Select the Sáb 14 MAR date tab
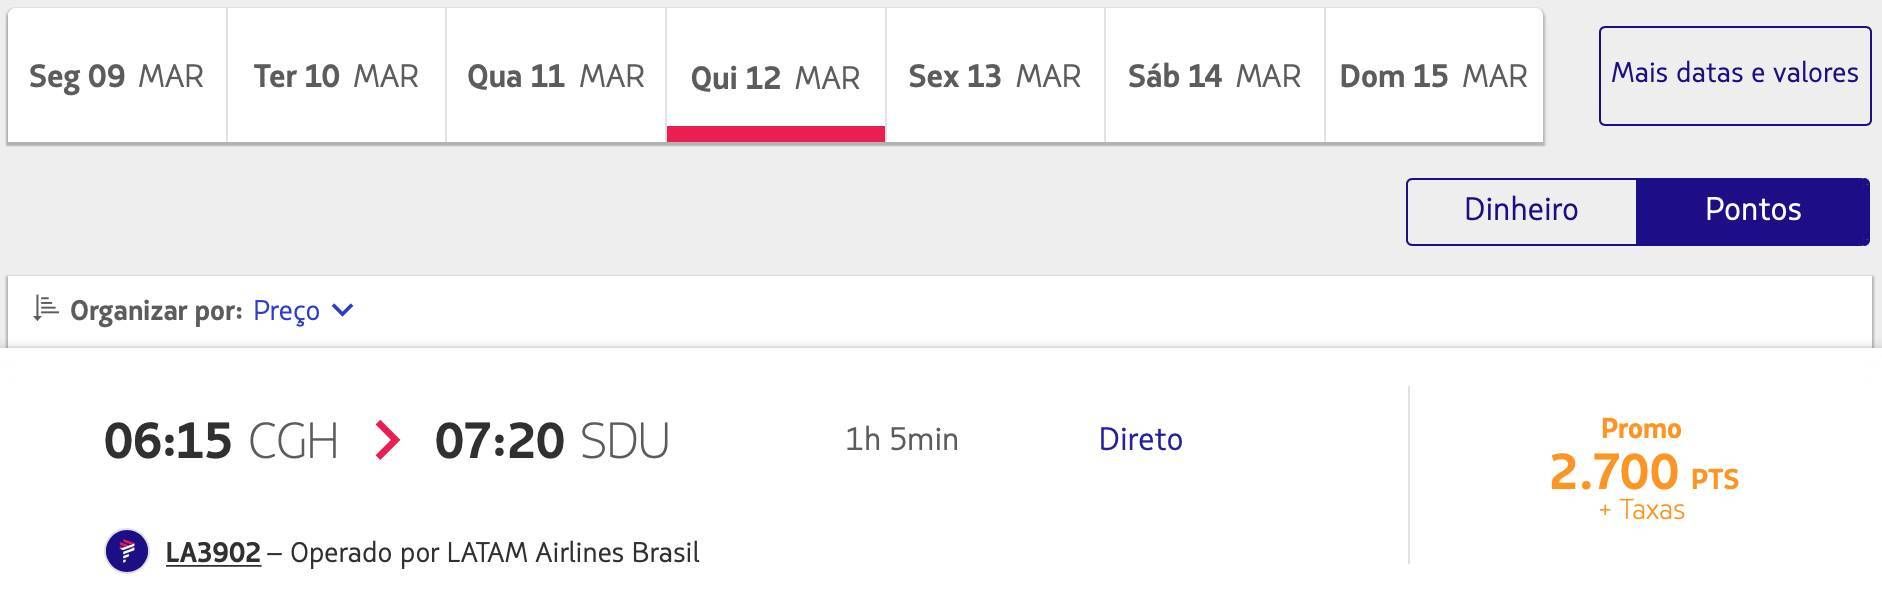Viewport: 1882px width, 600px height. click(1215, 76)
